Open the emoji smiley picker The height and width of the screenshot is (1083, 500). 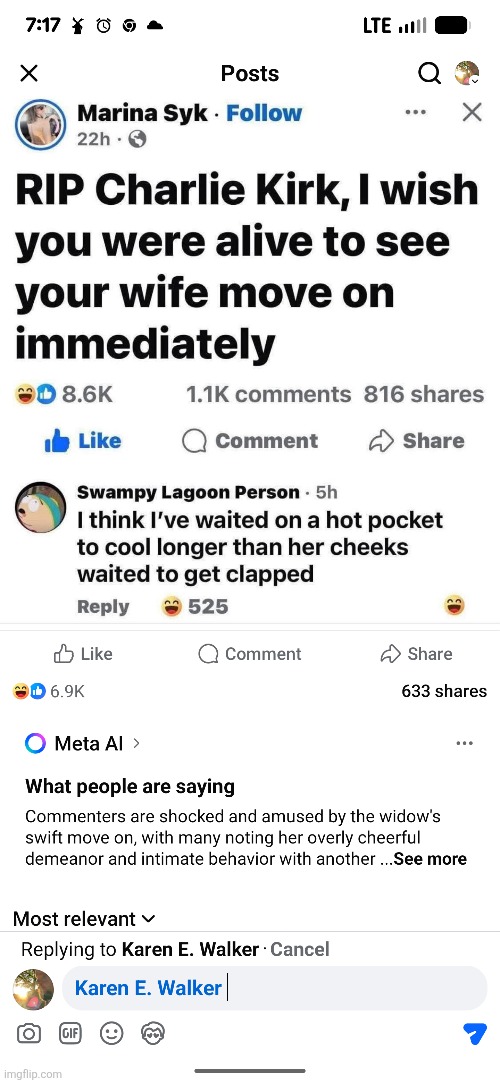[x=111, y=1033]
